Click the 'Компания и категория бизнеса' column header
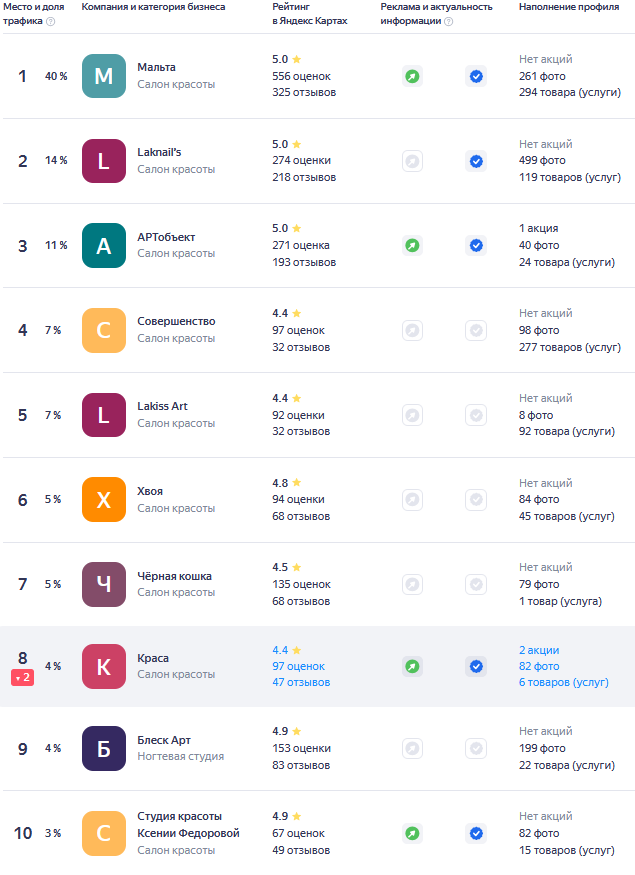Screen dimensions: 635x875 [153, 7]
